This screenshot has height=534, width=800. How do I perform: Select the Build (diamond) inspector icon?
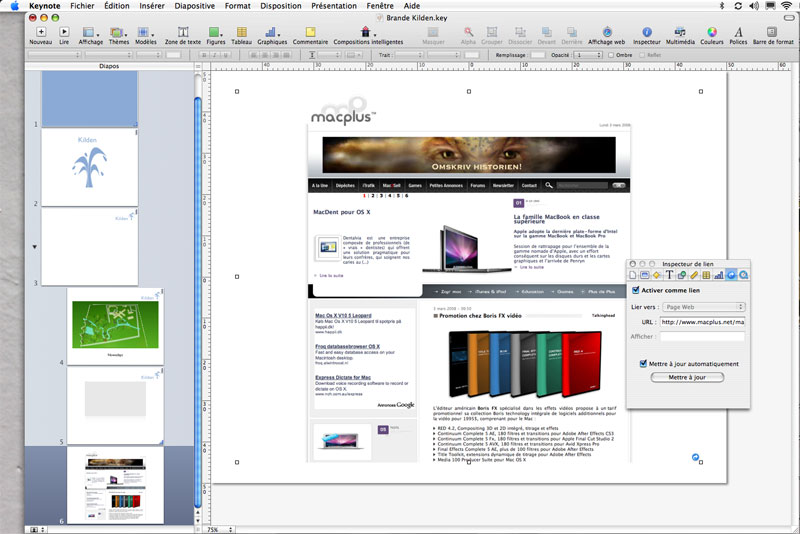[657, 275]
